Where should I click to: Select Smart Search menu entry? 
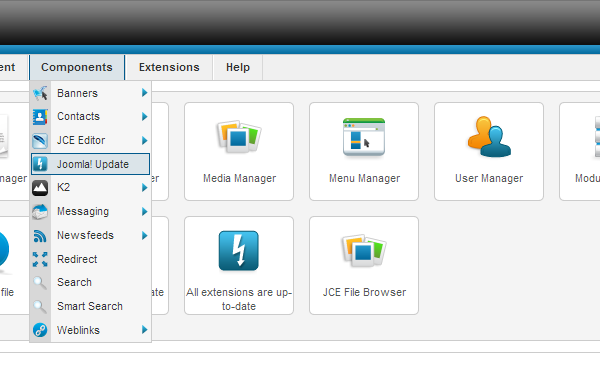pyautogui.click(x=90, y=306)
